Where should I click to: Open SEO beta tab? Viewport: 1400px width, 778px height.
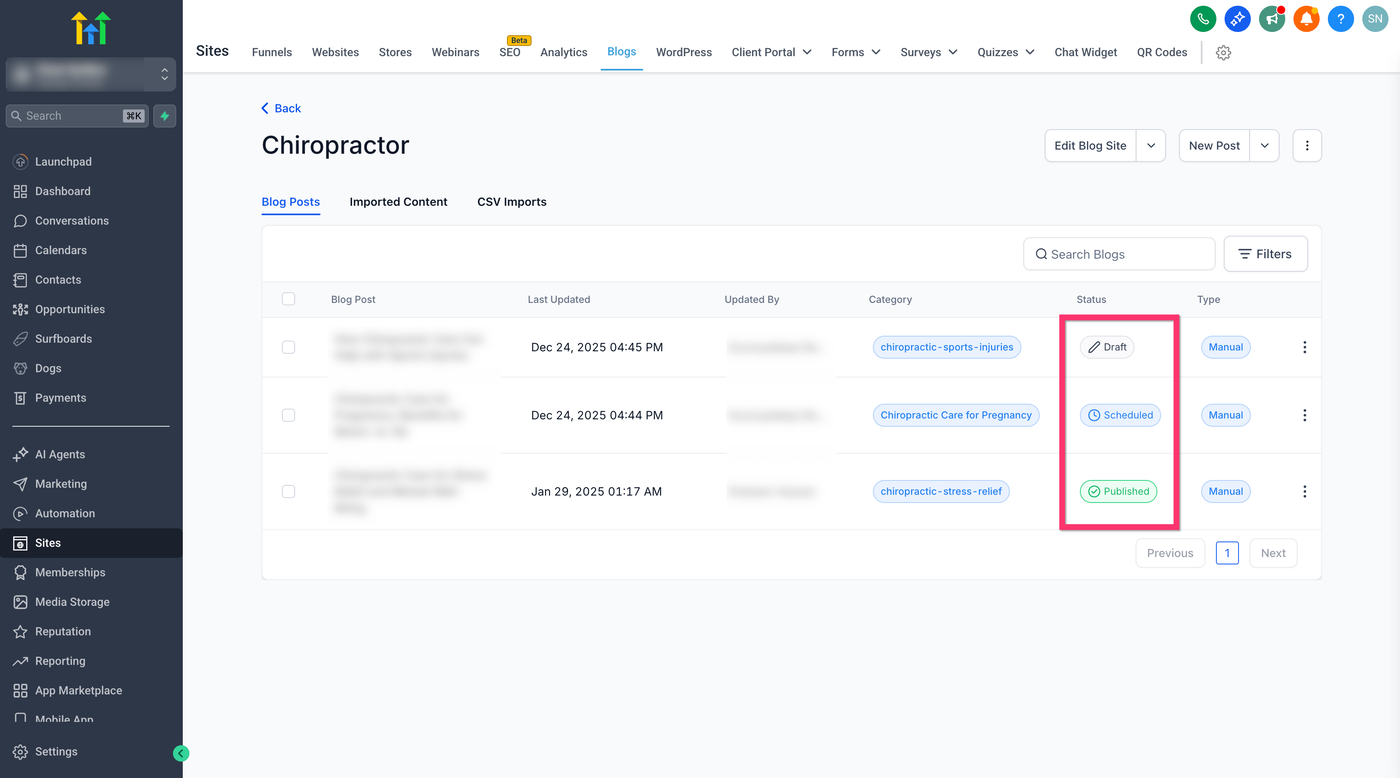pyautogui.click(x=510, y=52)
